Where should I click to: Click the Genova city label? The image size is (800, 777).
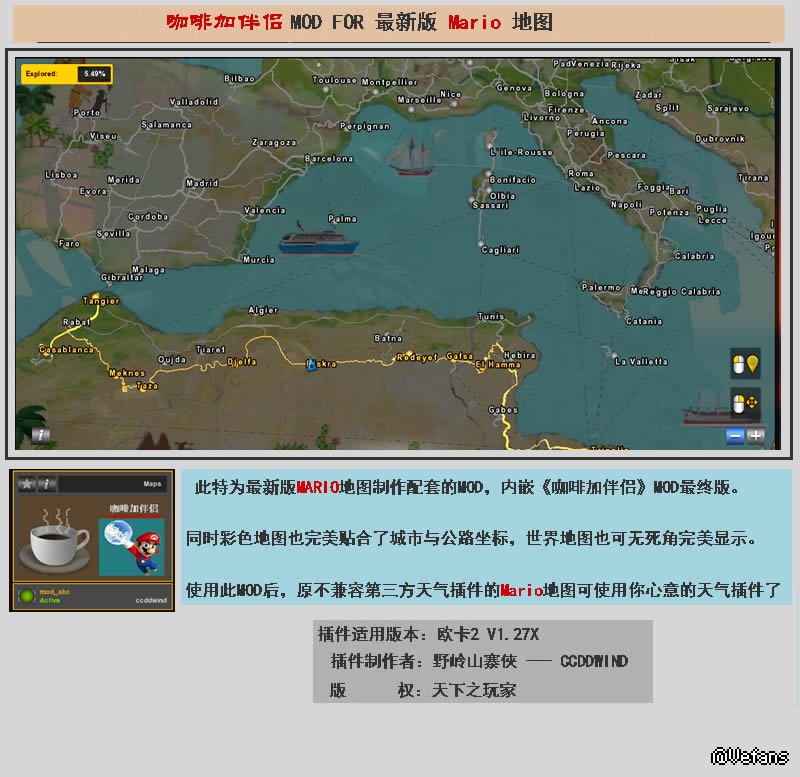pyautogui.click(x=514, y=88)
